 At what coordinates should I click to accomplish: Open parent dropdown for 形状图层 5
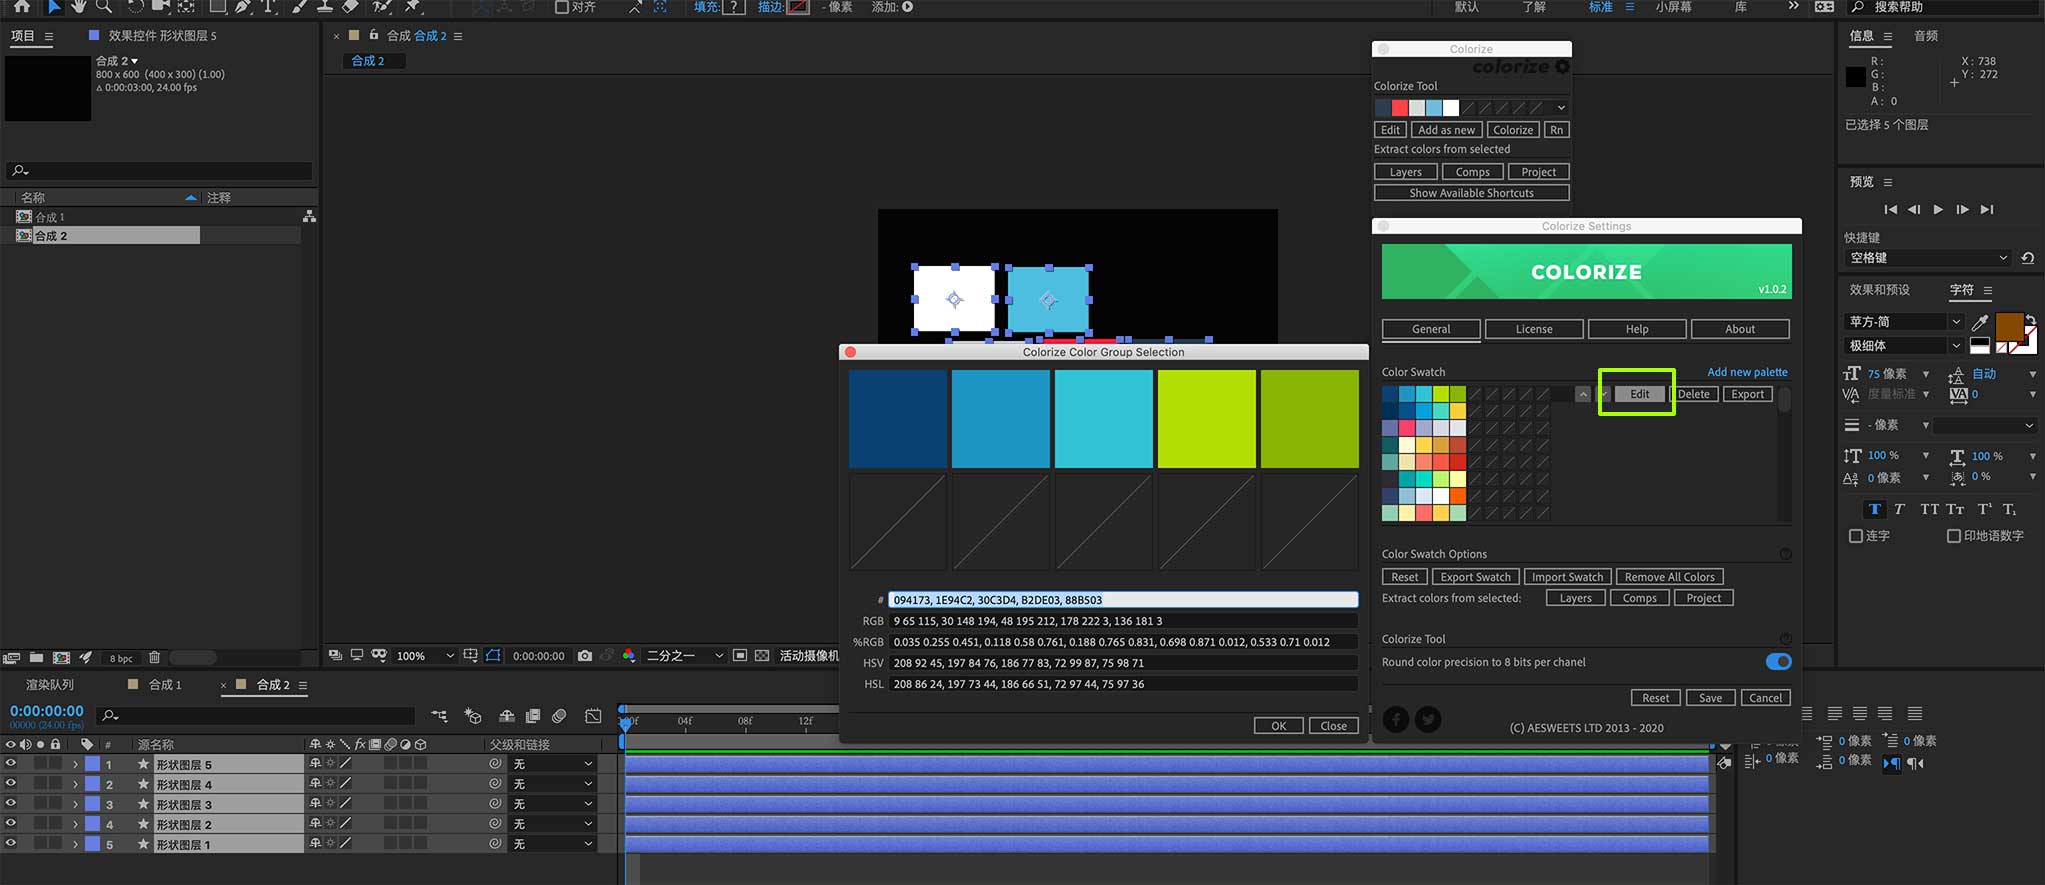tap(552, 764)
